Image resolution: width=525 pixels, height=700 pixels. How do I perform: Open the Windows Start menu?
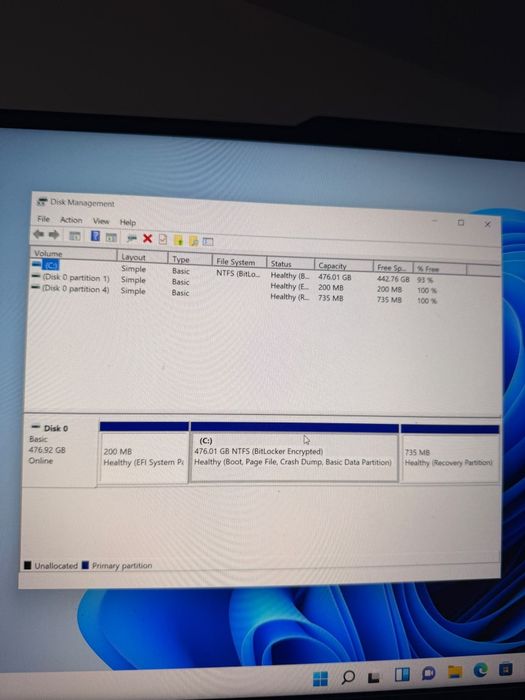320,679
